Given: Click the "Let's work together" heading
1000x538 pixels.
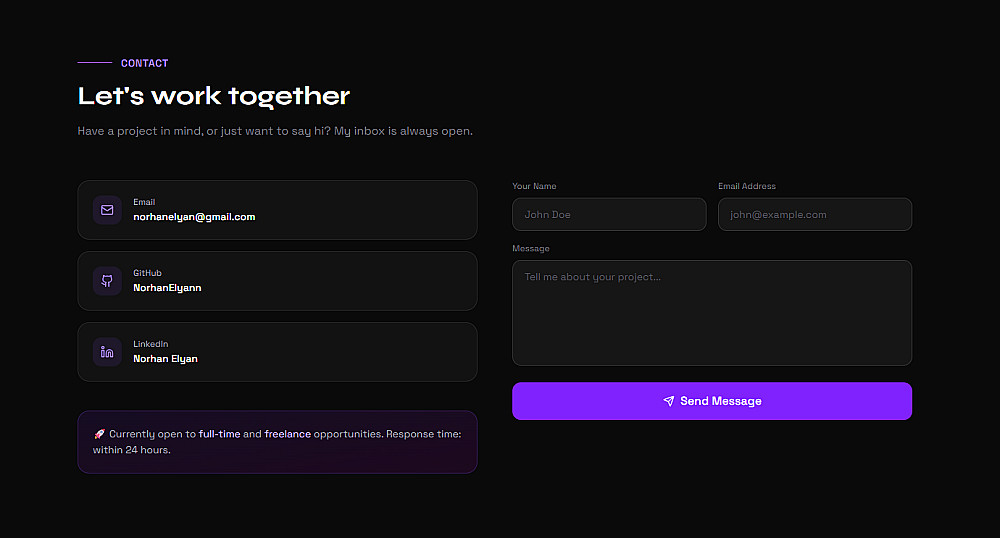Looking at the screenshot, I should 214,96.
